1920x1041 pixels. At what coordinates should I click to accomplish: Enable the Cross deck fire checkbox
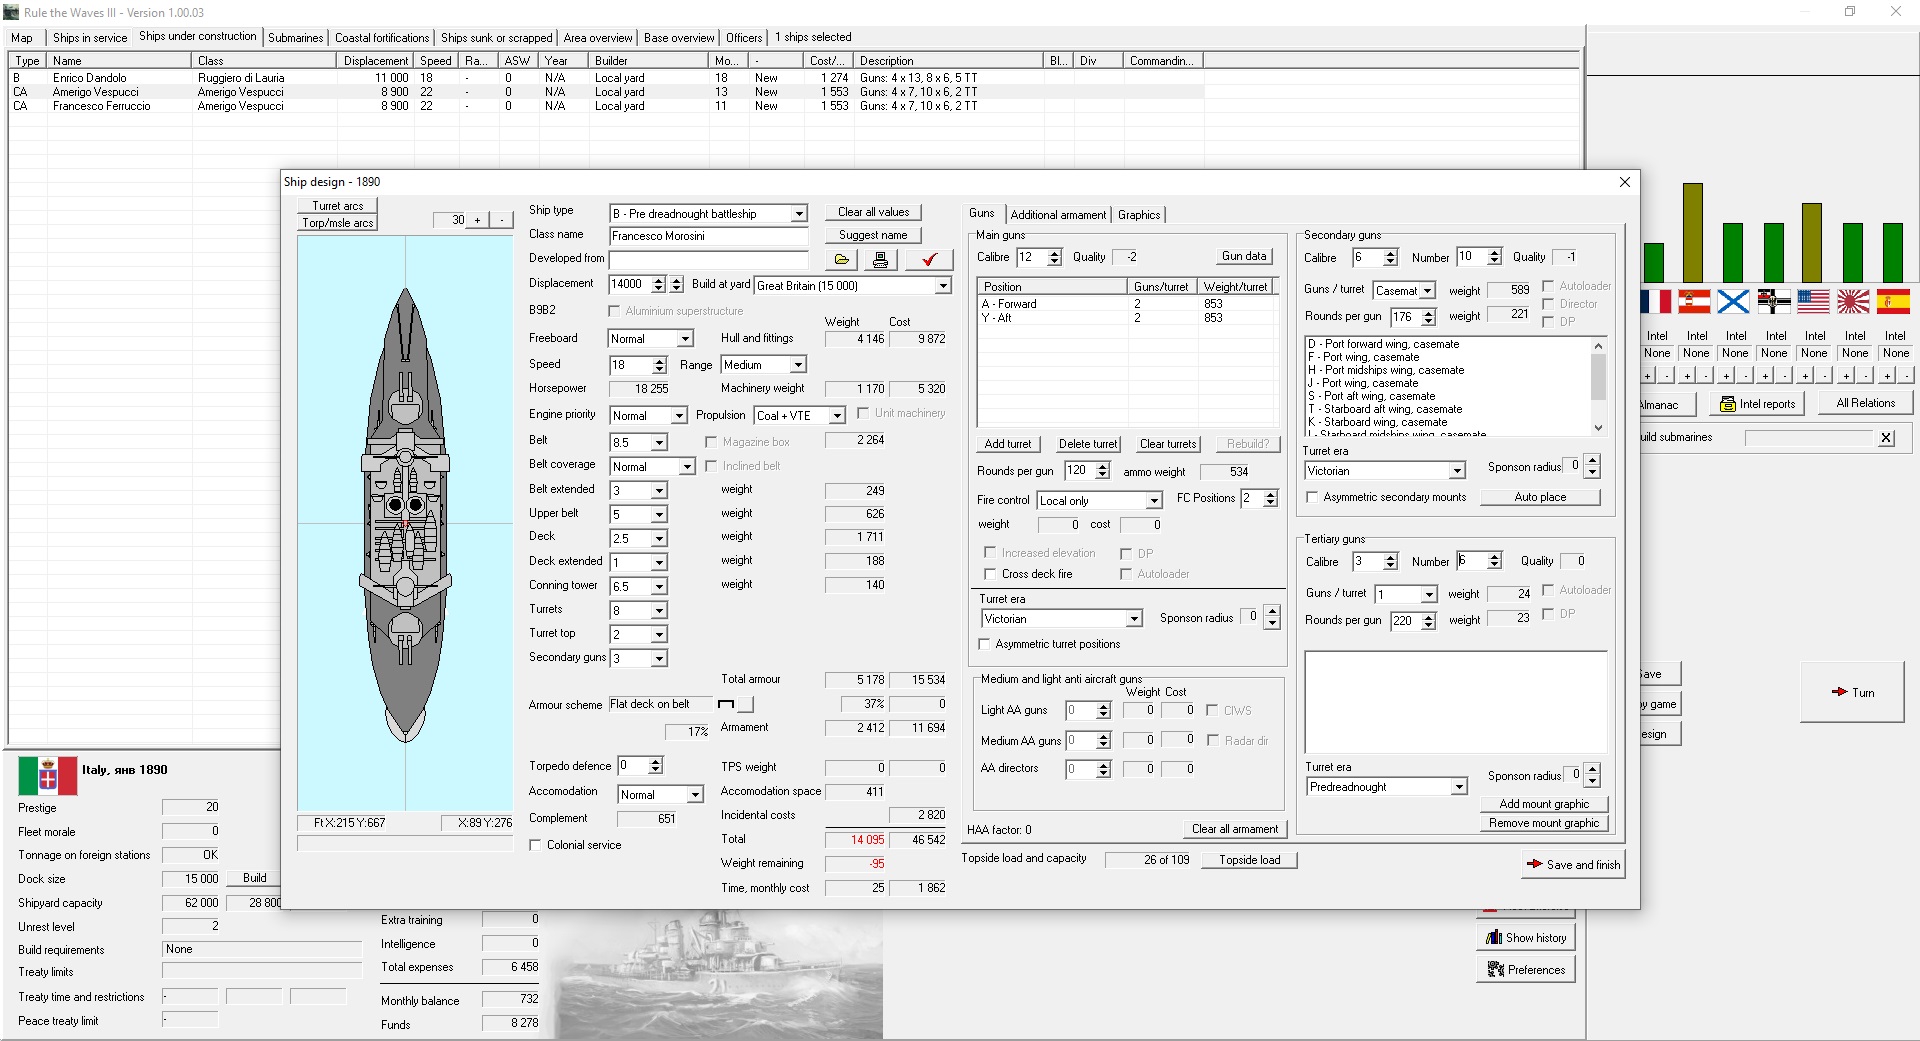(990, 574)
